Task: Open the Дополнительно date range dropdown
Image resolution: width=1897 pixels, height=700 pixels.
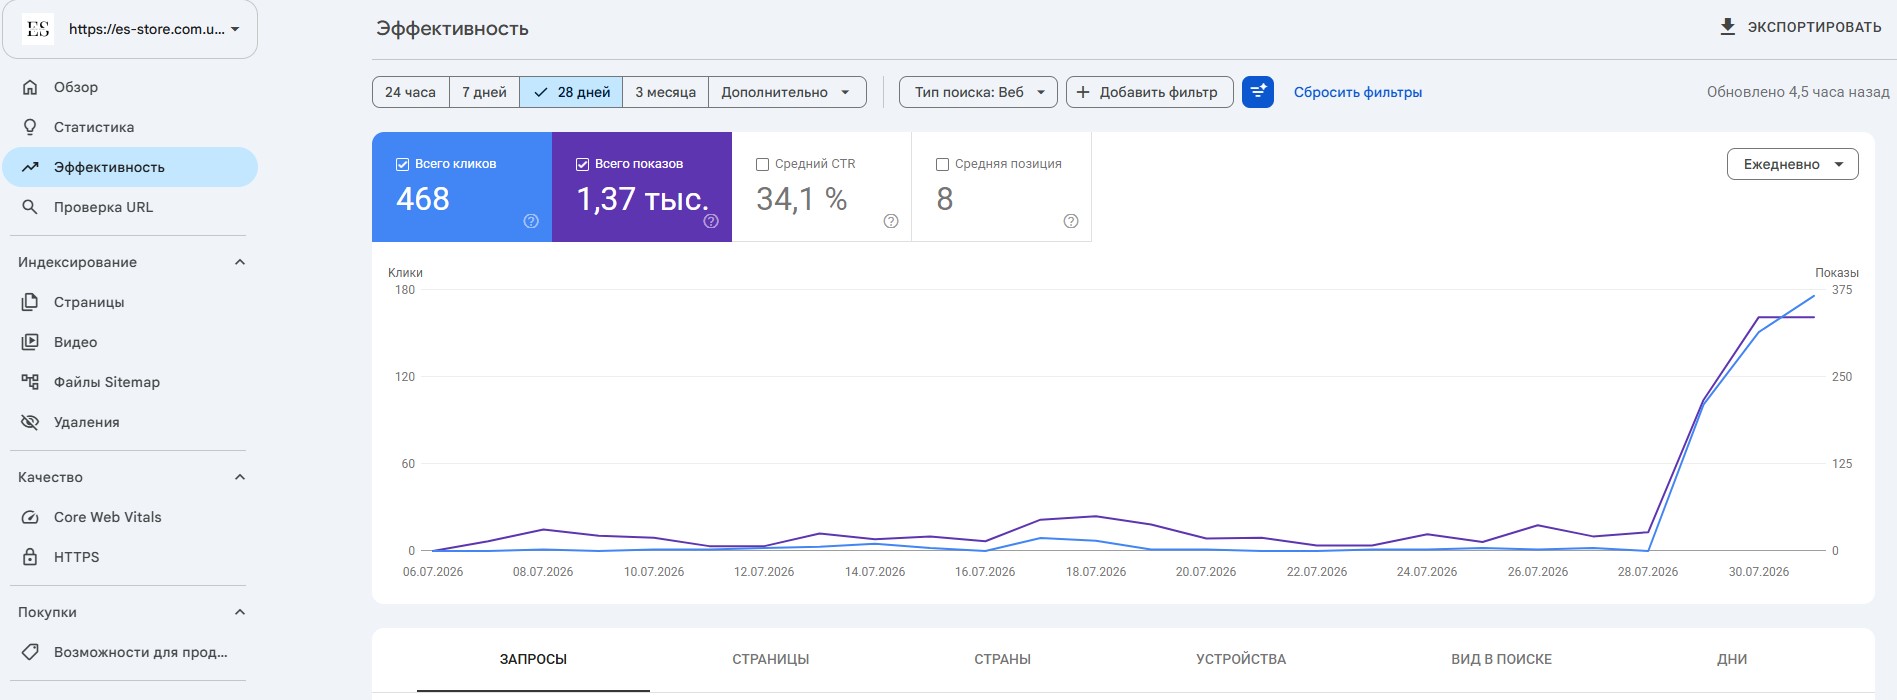Action: 787,92
